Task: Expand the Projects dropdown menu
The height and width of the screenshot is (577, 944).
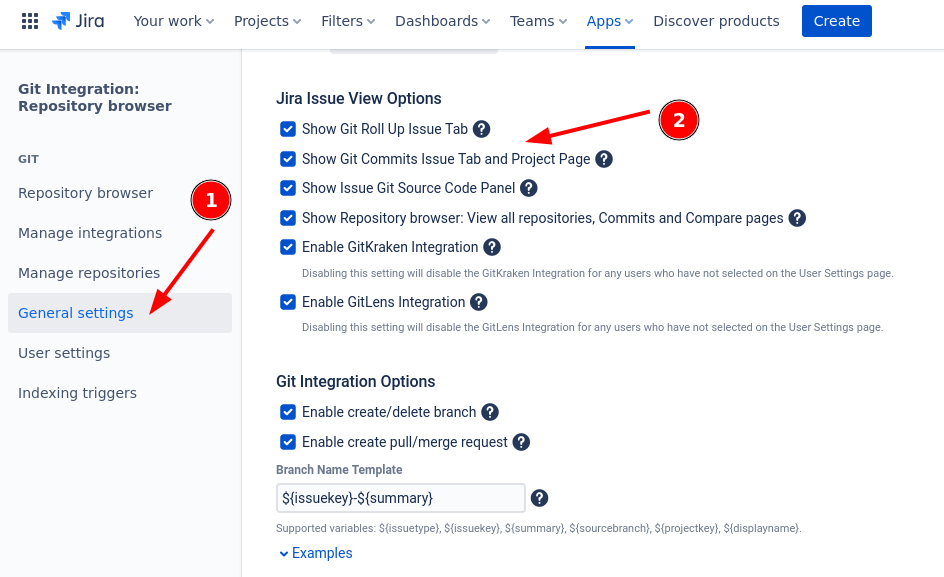Action: click(267, 21)
